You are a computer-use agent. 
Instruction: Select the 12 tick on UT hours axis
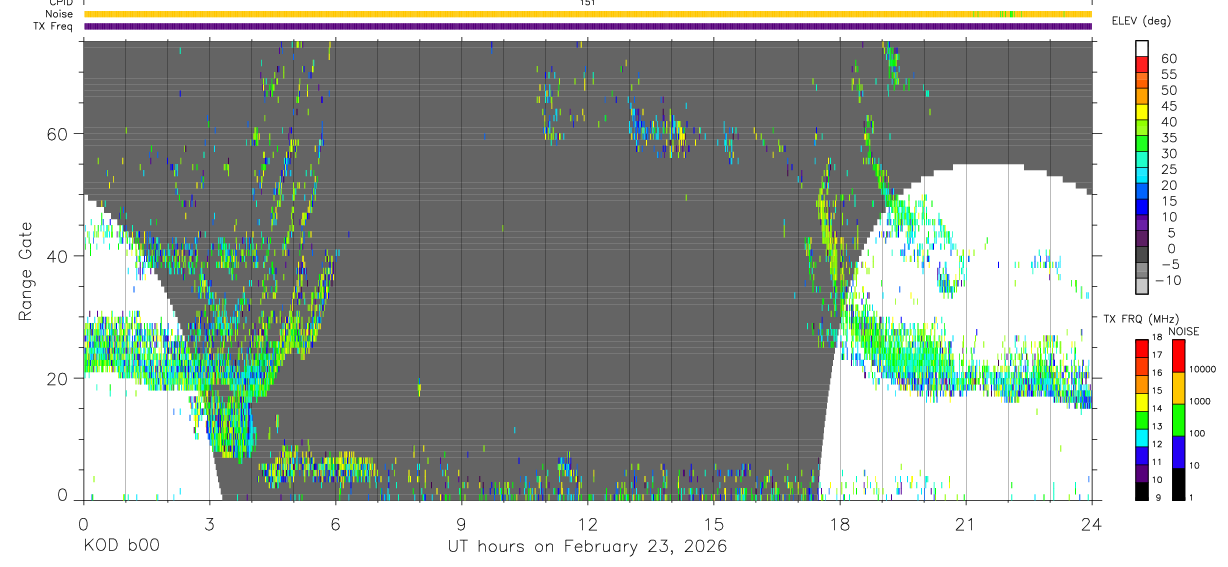point(588,524)
